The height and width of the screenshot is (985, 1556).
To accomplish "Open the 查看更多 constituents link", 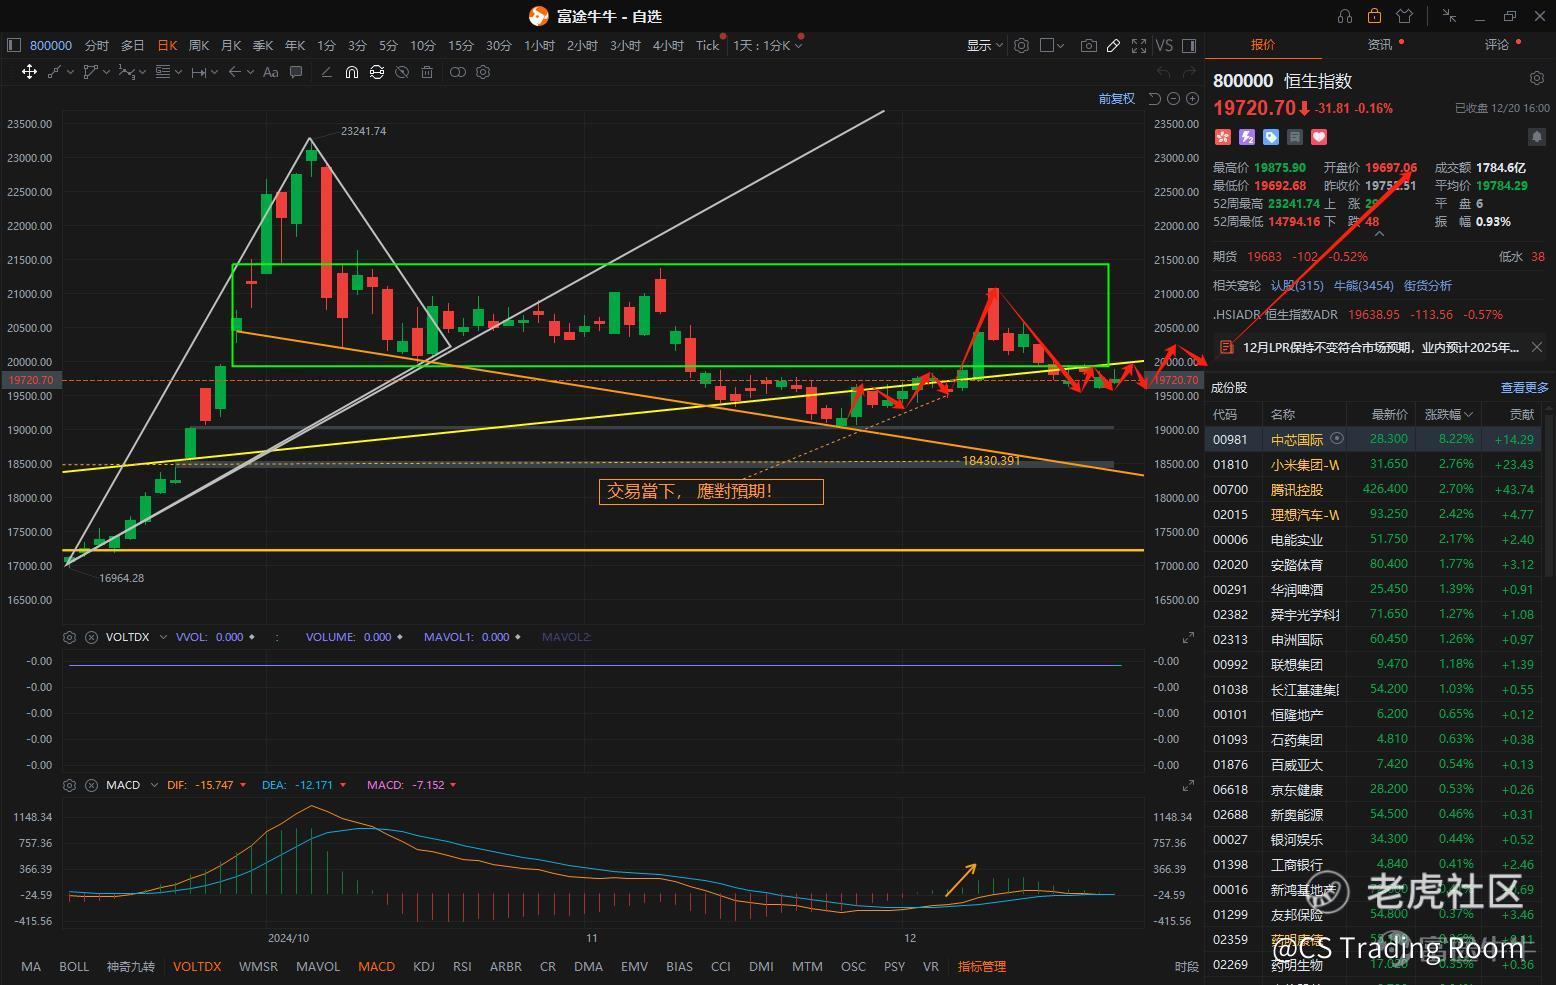I will click(x=1524, y=387).
